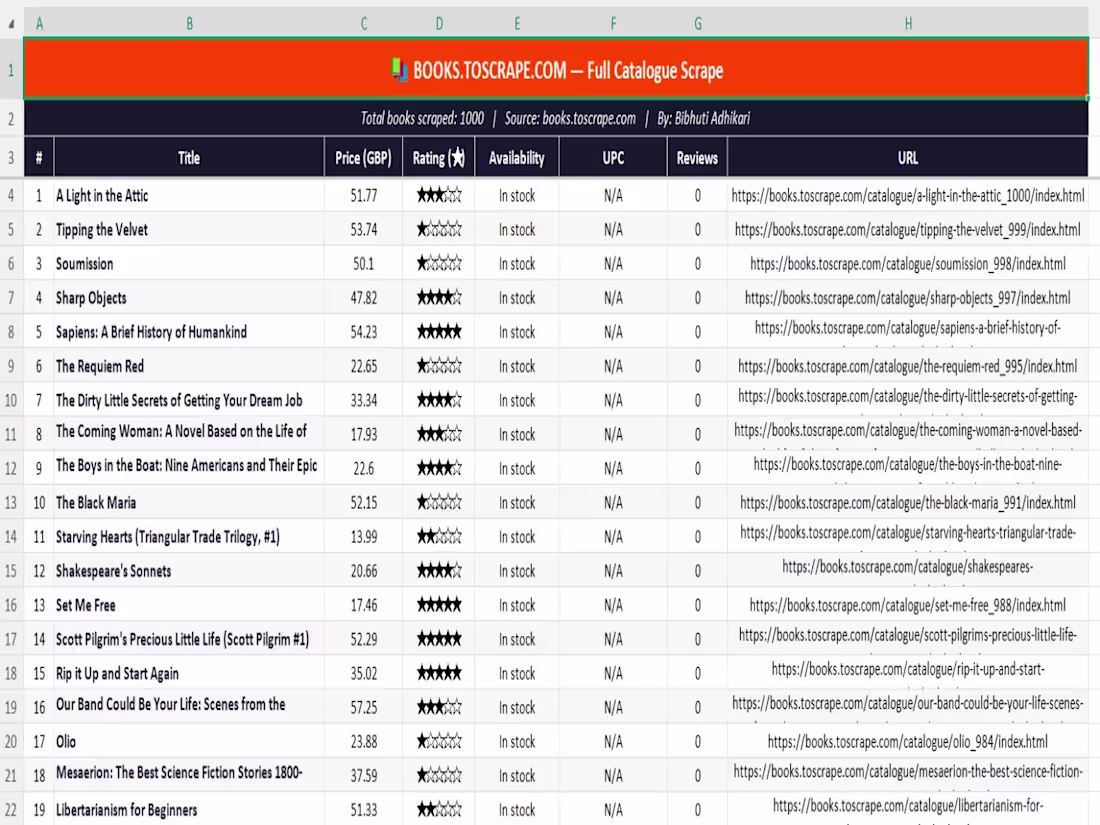
Task: Select column E header
Action: [517, 24]
